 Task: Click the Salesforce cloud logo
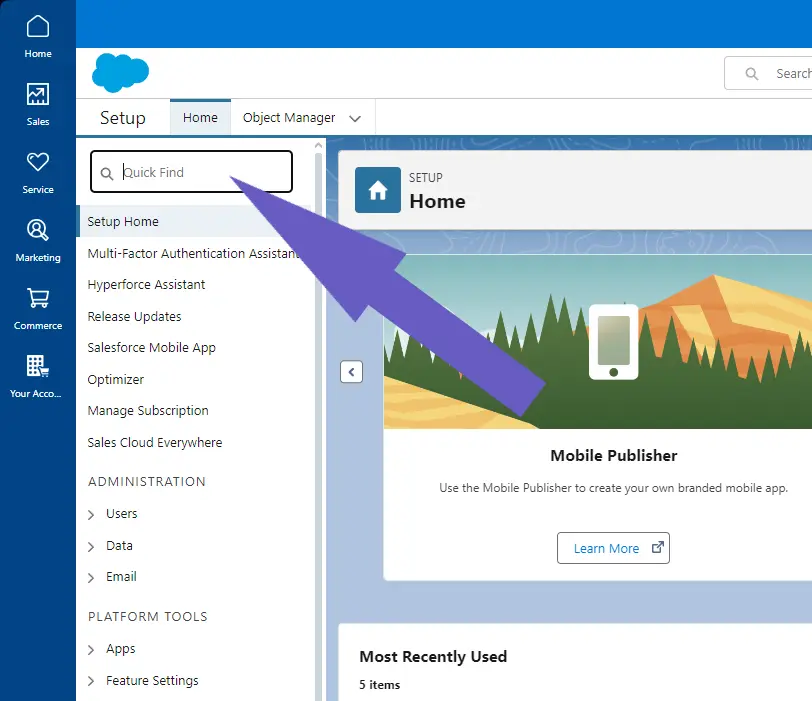pos(120,72)
